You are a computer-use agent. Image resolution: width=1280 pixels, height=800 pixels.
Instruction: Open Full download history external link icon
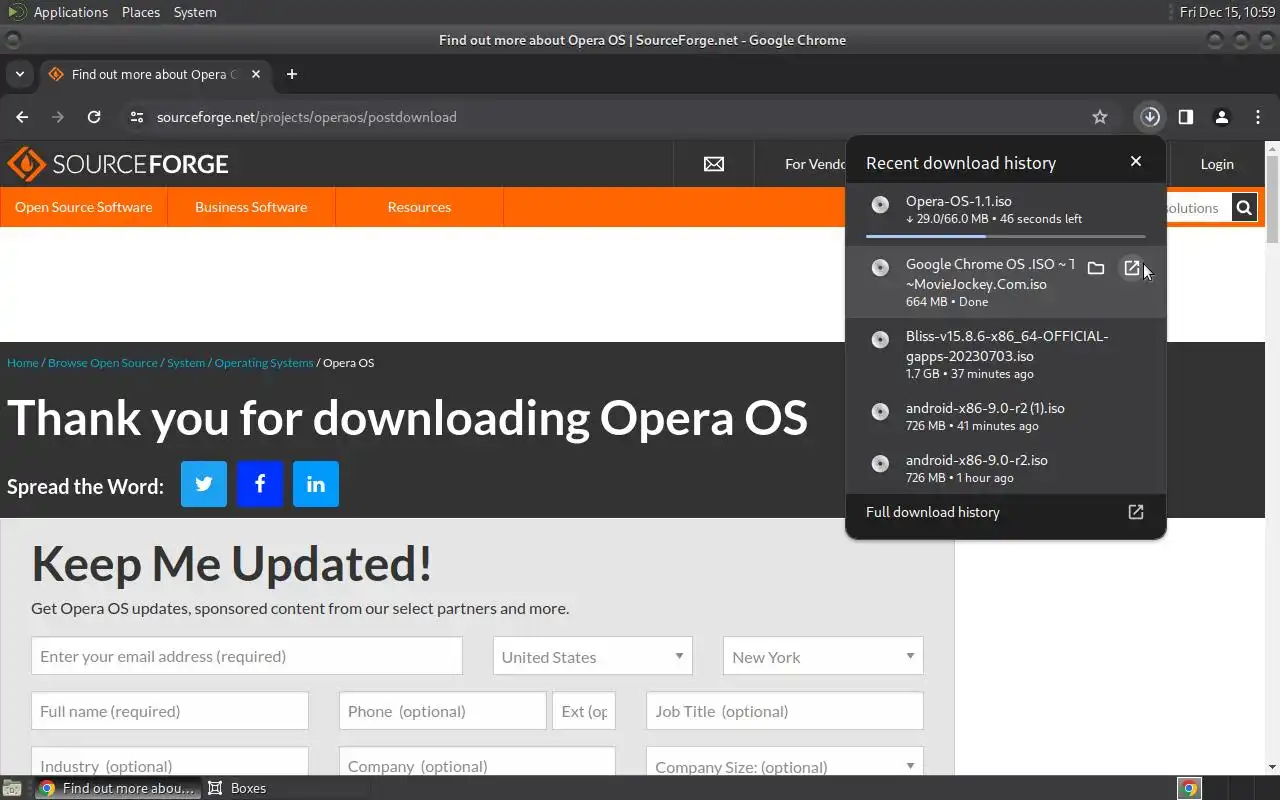(1136, 512)
